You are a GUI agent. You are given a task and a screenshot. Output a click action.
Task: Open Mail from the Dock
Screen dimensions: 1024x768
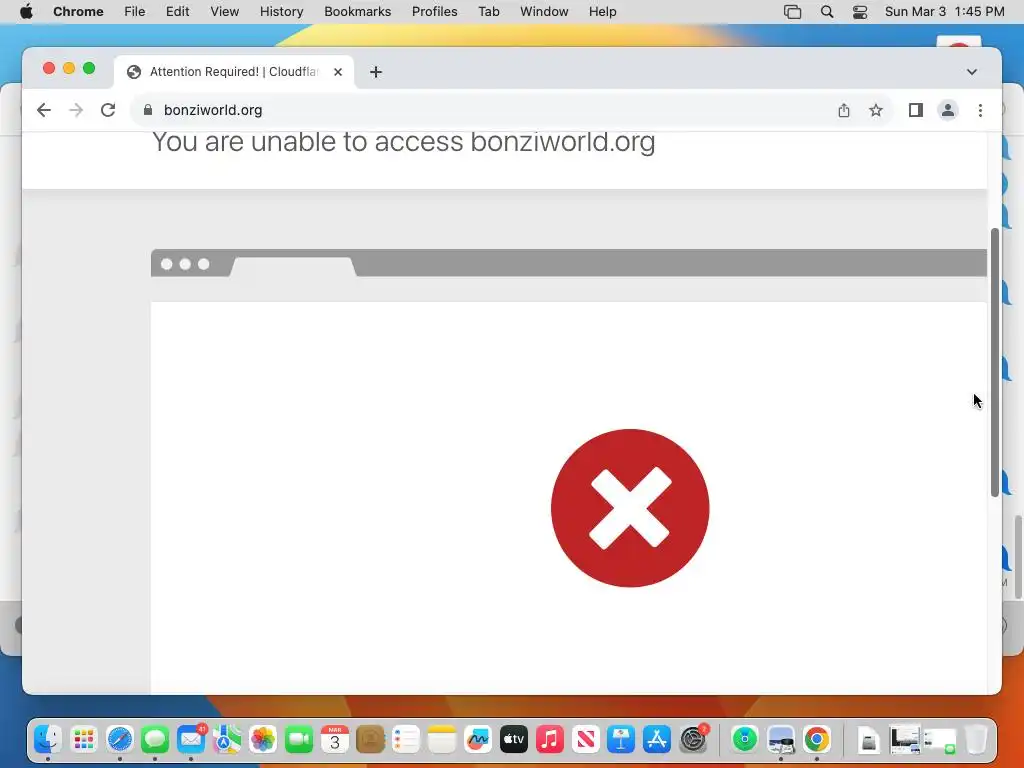191,739
